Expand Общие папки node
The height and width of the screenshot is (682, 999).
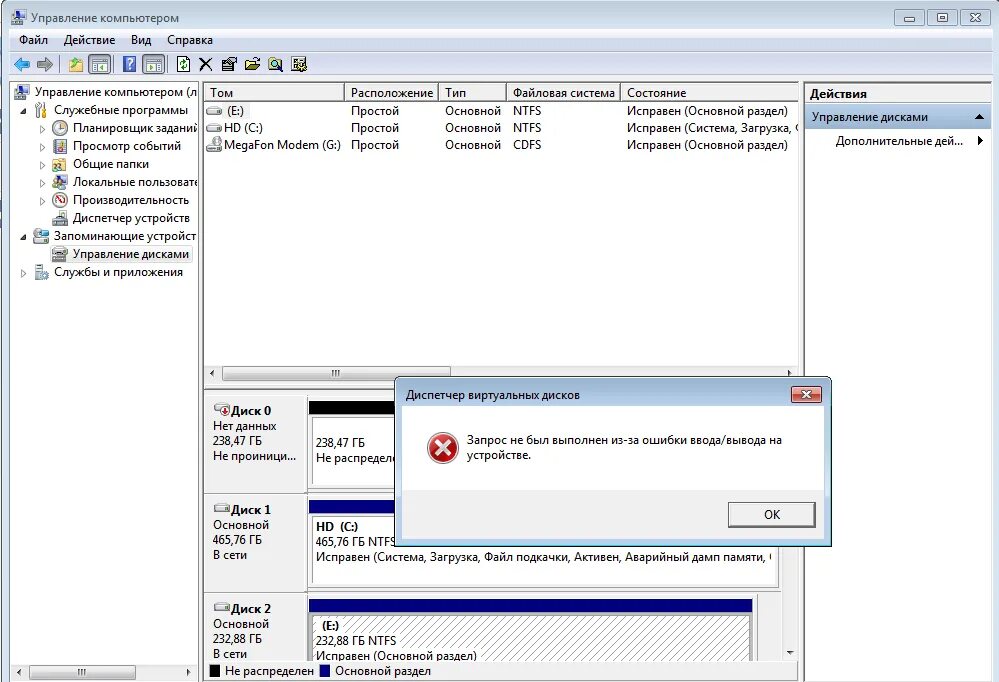coord(42,165)
